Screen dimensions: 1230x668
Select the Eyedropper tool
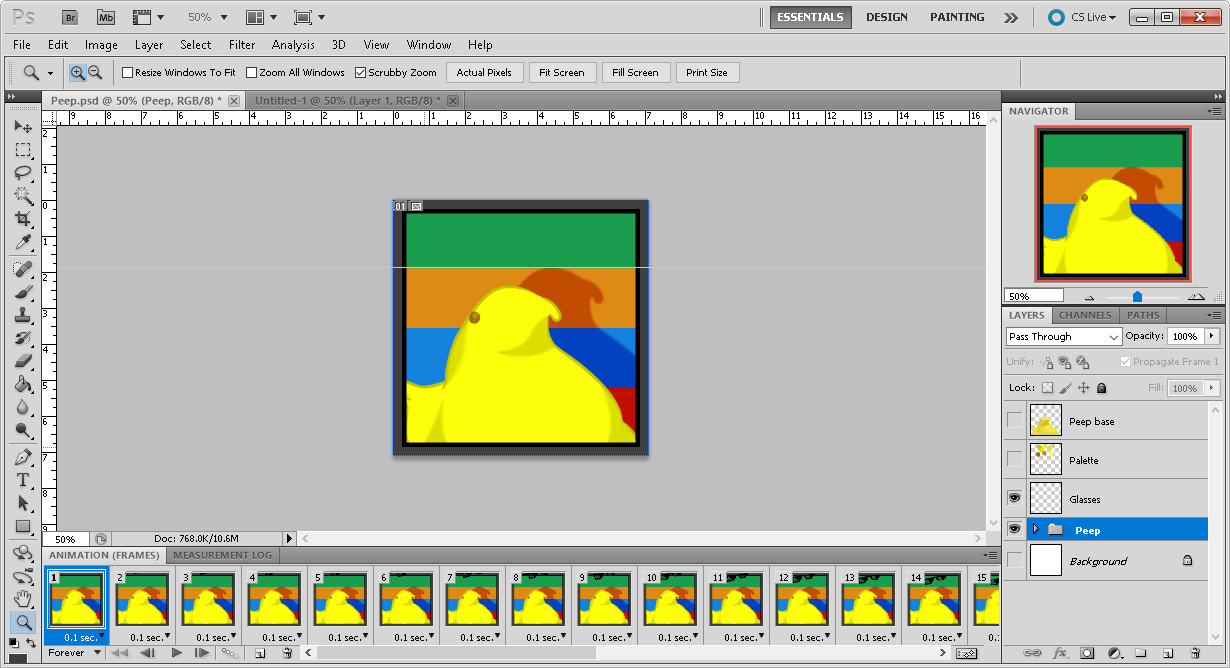tap(23, 243)
